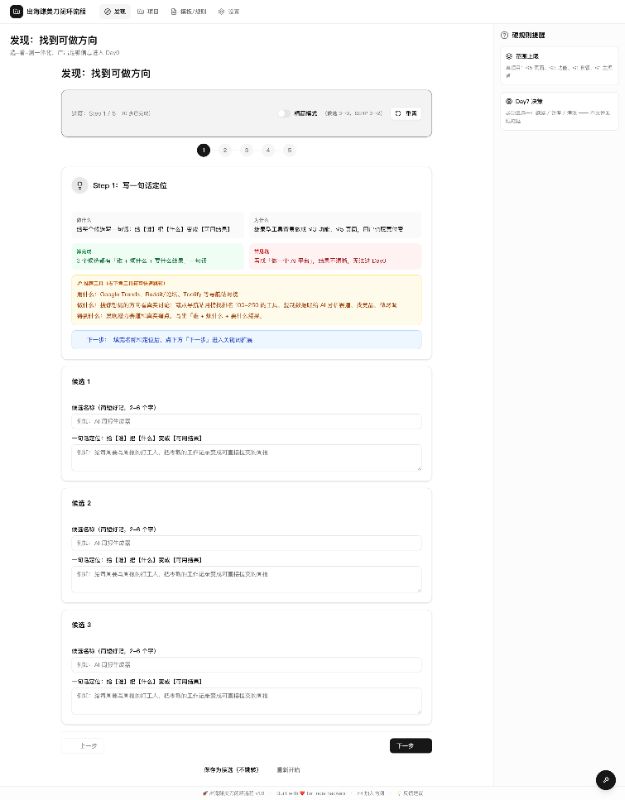Open the floating help button bottom-right
625x800 pixels.
(x=604, y=779)
